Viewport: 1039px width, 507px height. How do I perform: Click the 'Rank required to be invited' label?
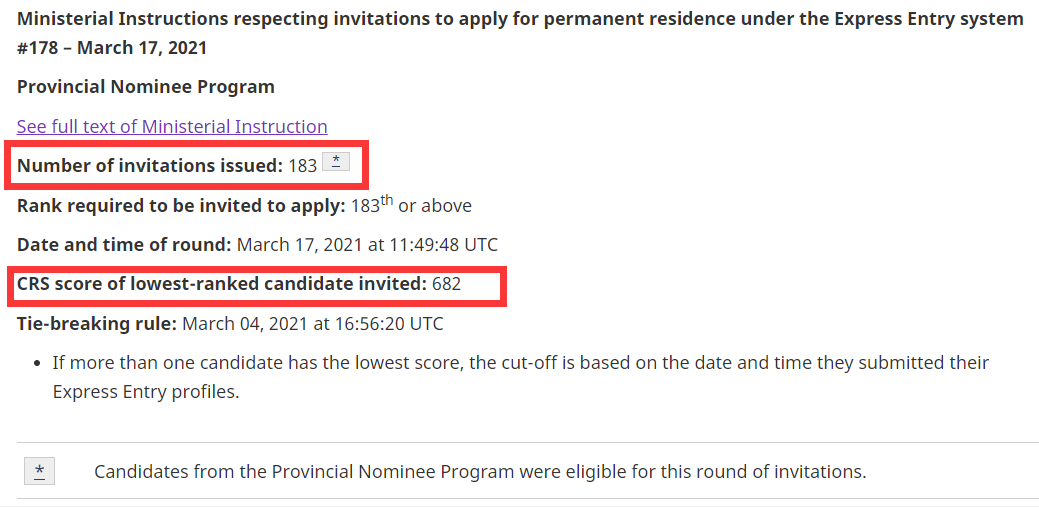pos(181,206)
